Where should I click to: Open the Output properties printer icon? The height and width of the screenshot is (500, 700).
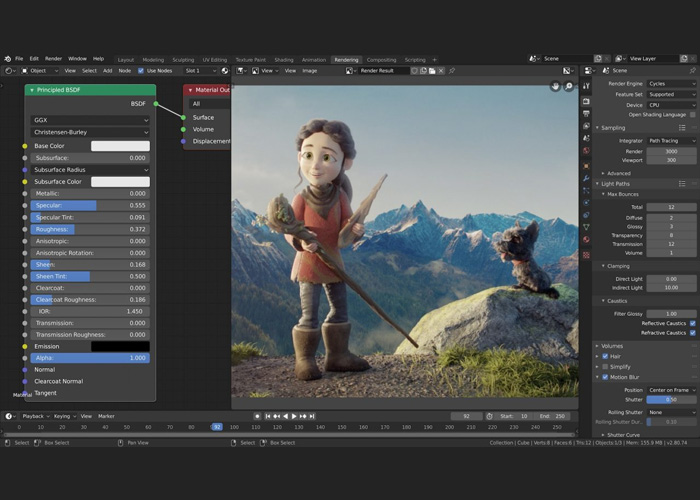point(586,114)
